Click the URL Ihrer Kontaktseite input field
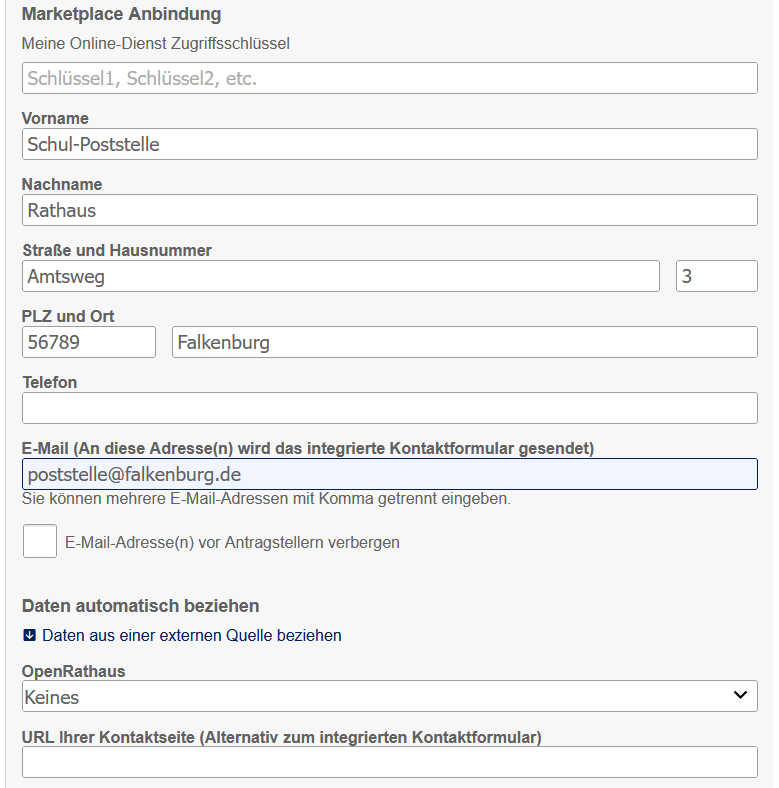 389,762
